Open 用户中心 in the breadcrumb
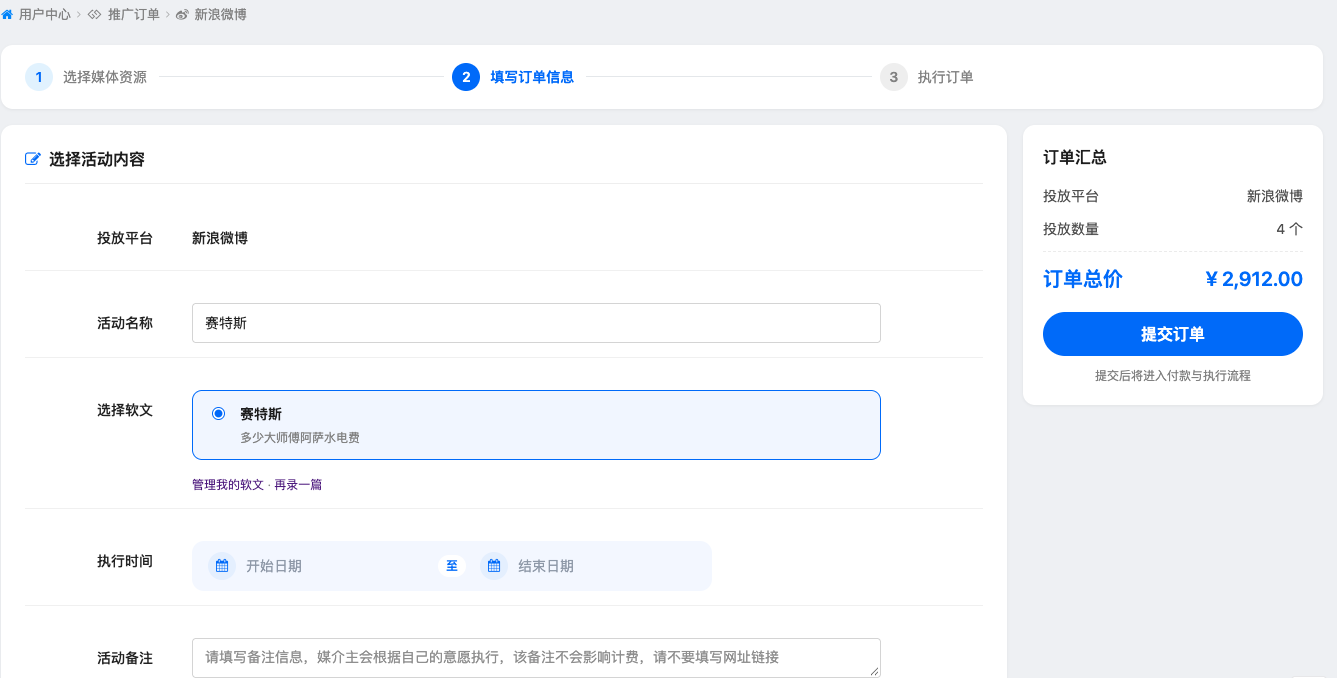1337x678 pixels. pos(45,15)
